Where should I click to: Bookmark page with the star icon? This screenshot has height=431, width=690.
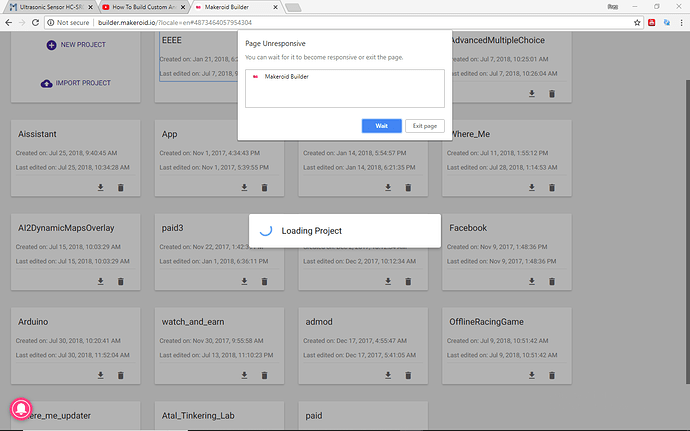point(637,22)
